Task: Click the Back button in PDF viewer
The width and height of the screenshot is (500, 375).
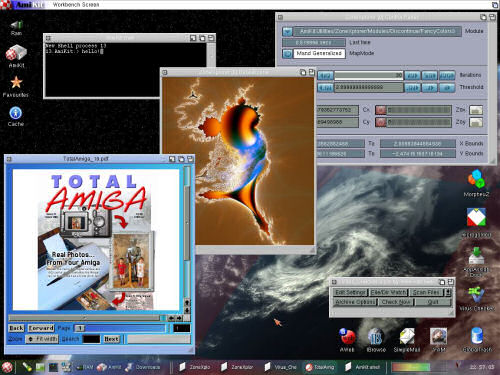Action: coord(16,328)
